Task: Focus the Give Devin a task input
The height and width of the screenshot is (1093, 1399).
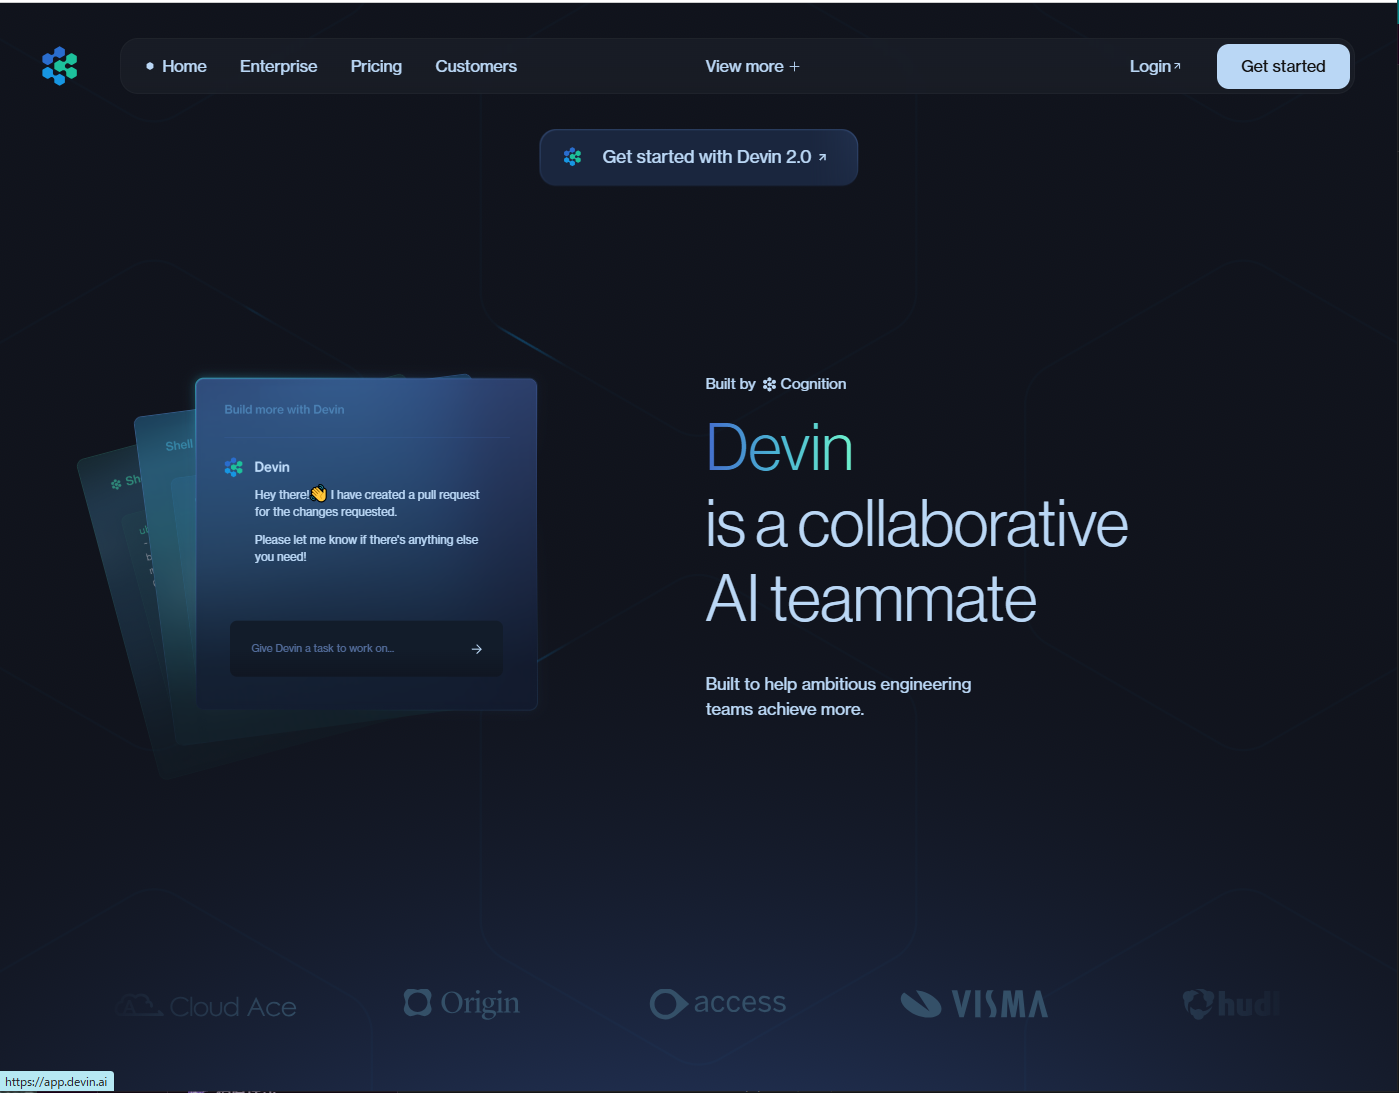Action: coord(366,648)
